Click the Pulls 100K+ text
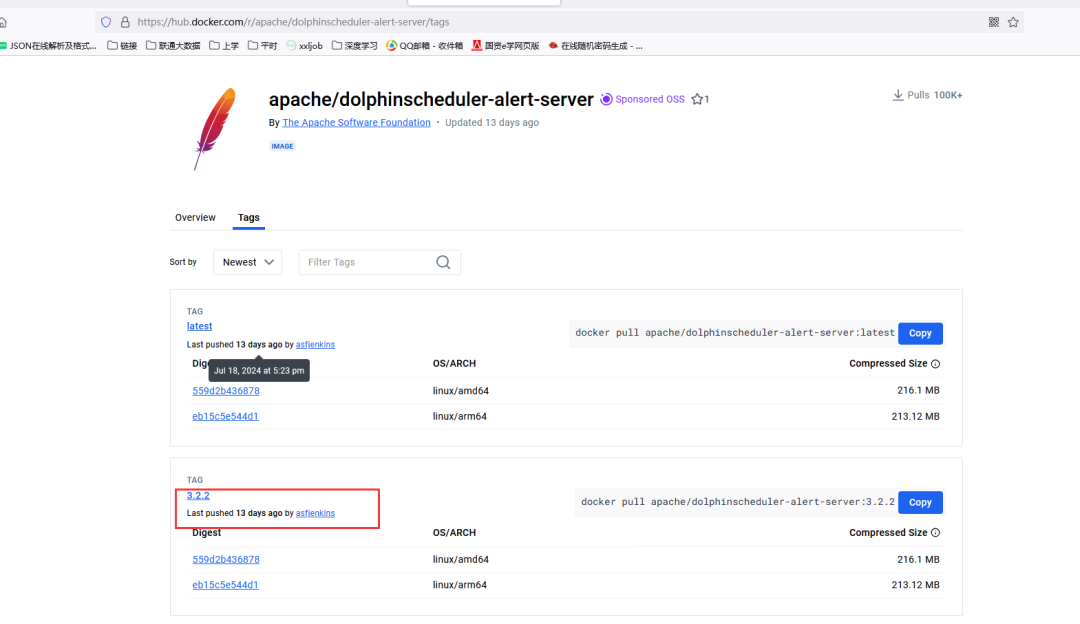 tap(935, 95)
